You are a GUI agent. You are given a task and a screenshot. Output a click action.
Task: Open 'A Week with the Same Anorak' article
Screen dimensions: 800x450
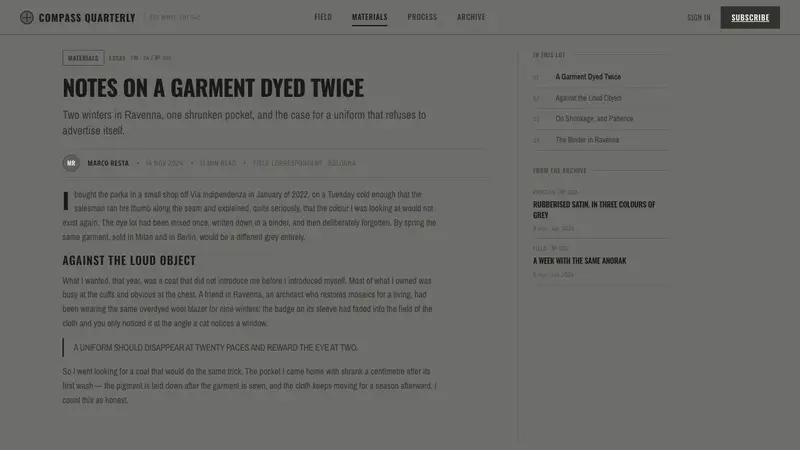[x=579, y=261]
